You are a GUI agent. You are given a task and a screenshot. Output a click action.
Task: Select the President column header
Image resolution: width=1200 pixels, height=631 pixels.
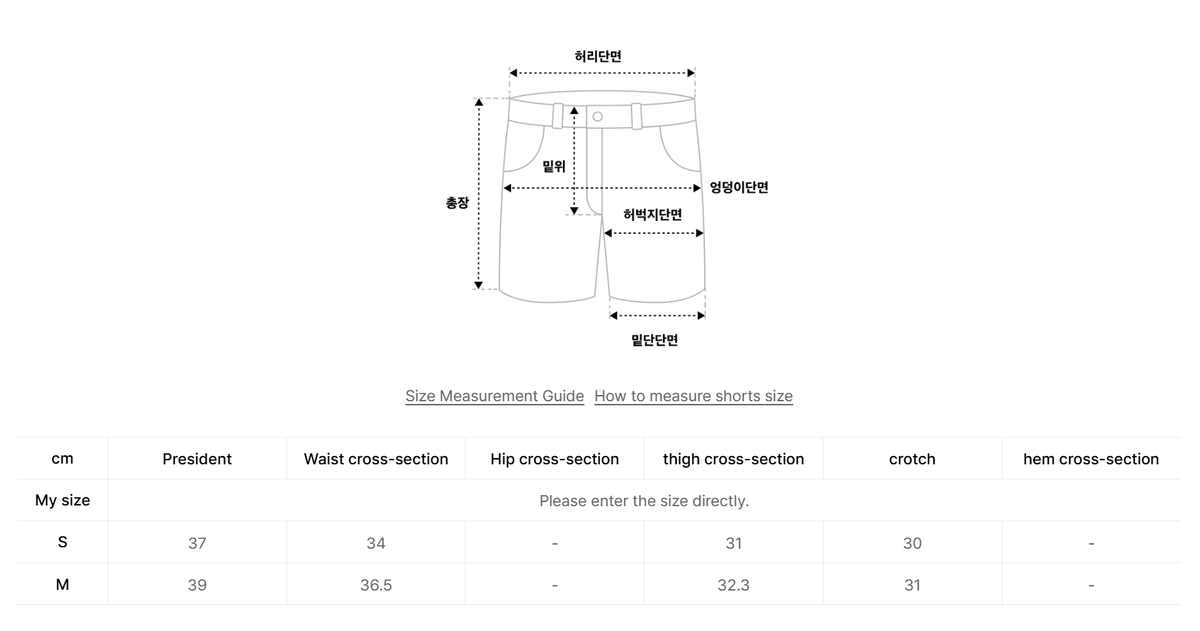(197, 459)
